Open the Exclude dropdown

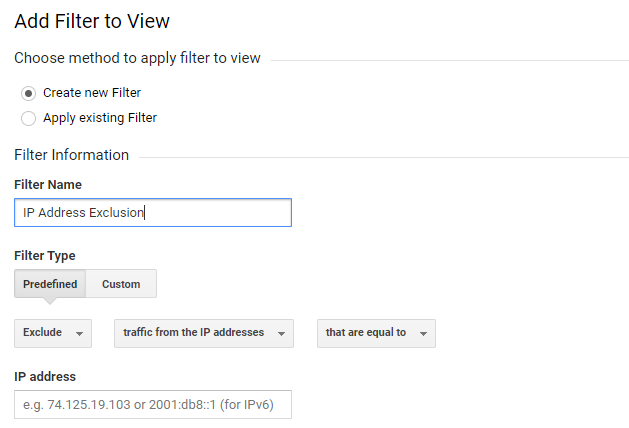pyautogui.click(x=53, y=333)
